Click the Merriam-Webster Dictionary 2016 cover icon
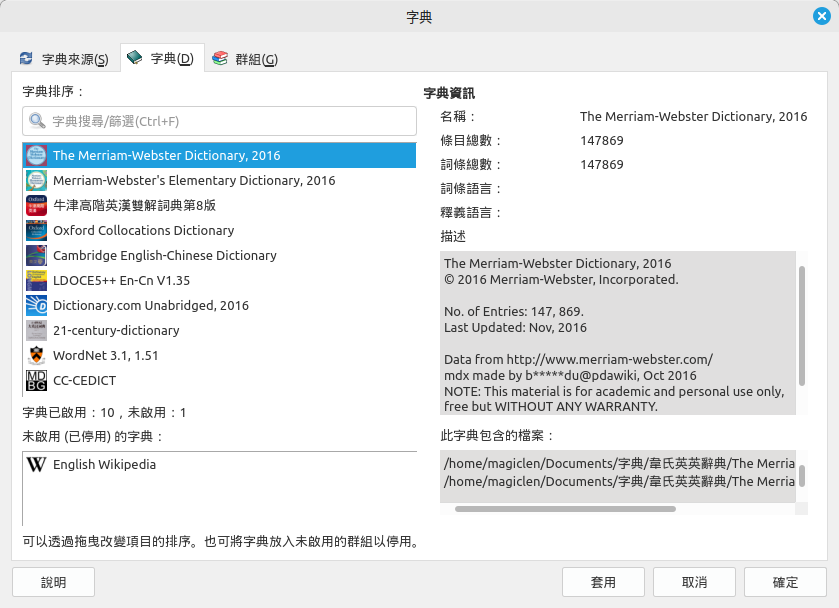The height and width of the screenshot is (608, 839). (x=36, y=155)
